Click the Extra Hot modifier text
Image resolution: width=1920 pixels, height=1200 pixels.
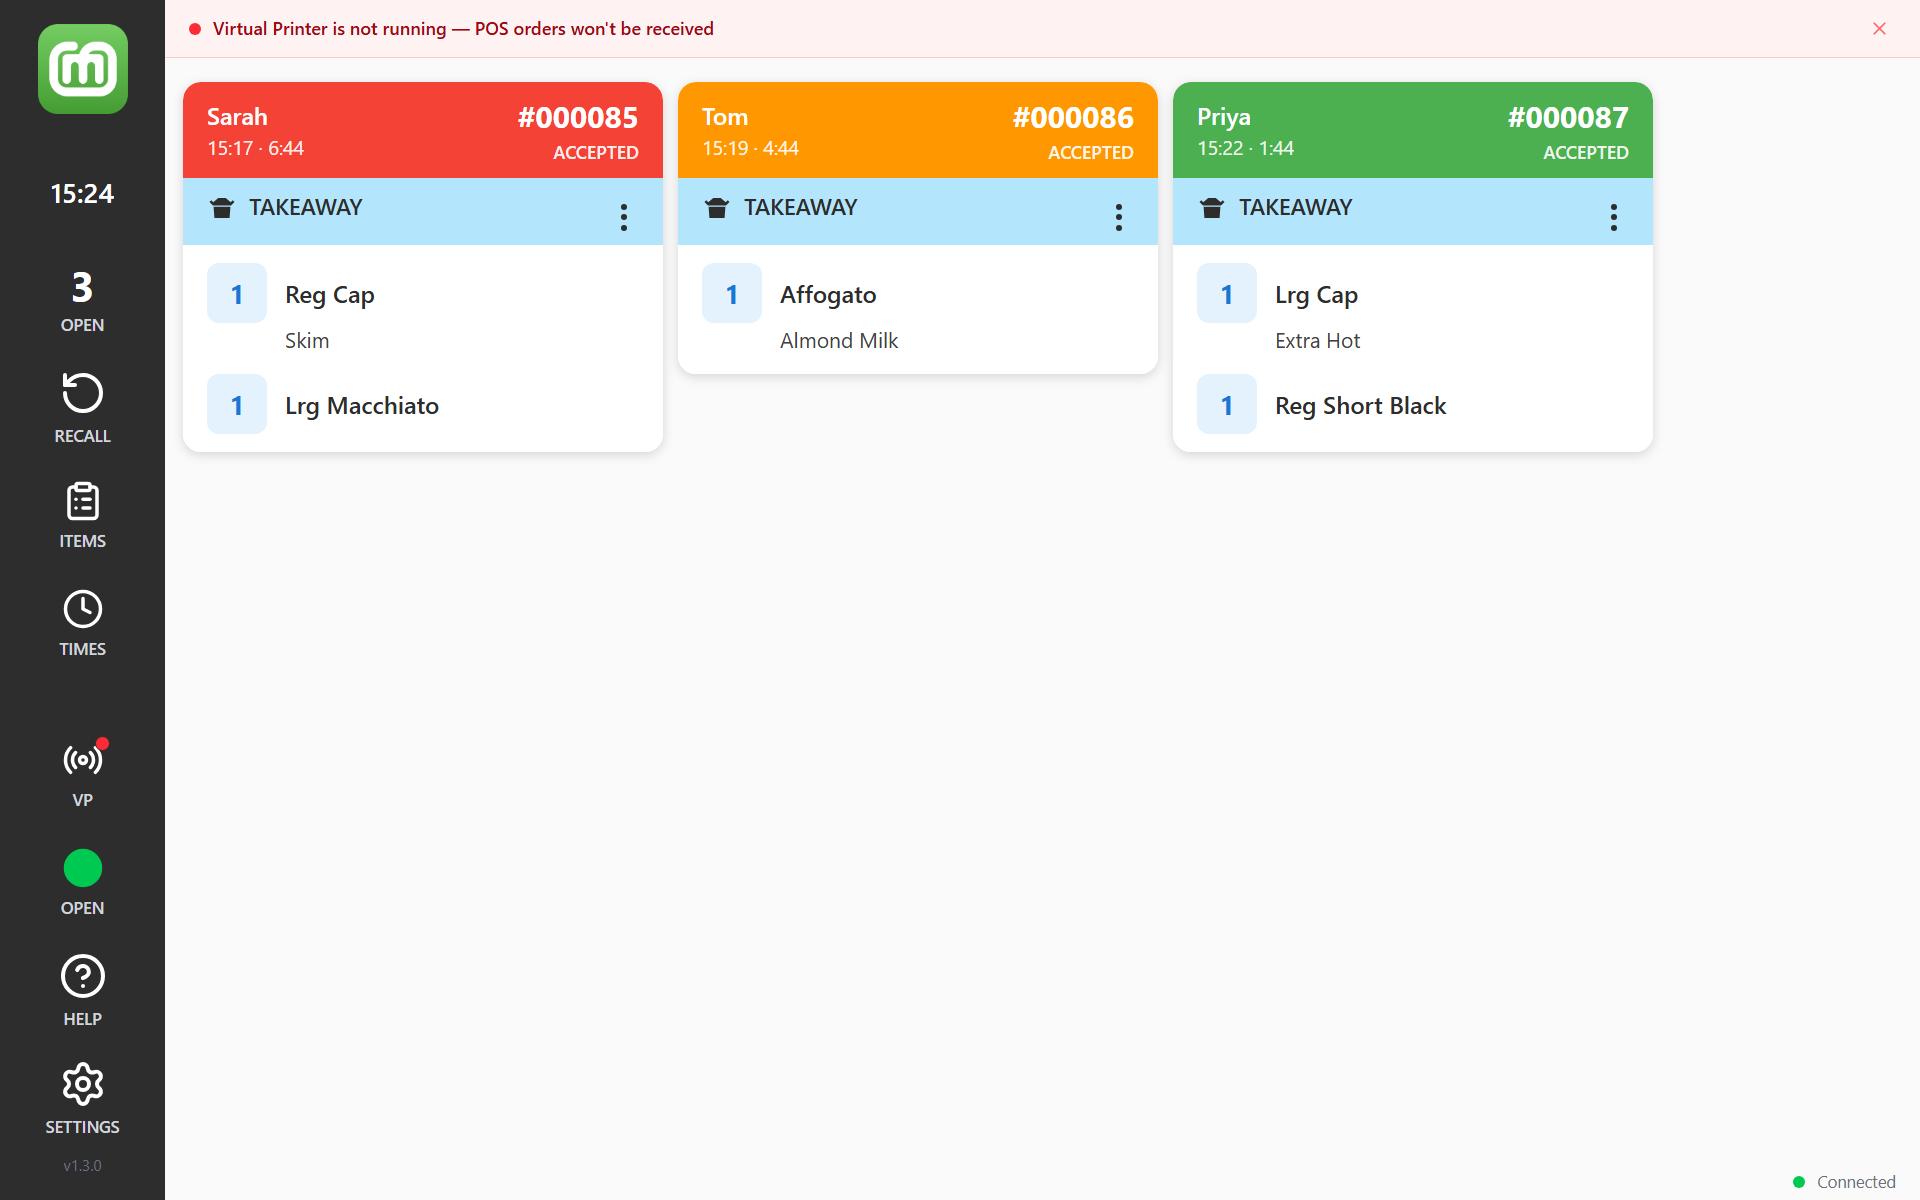pos(1318,341)
